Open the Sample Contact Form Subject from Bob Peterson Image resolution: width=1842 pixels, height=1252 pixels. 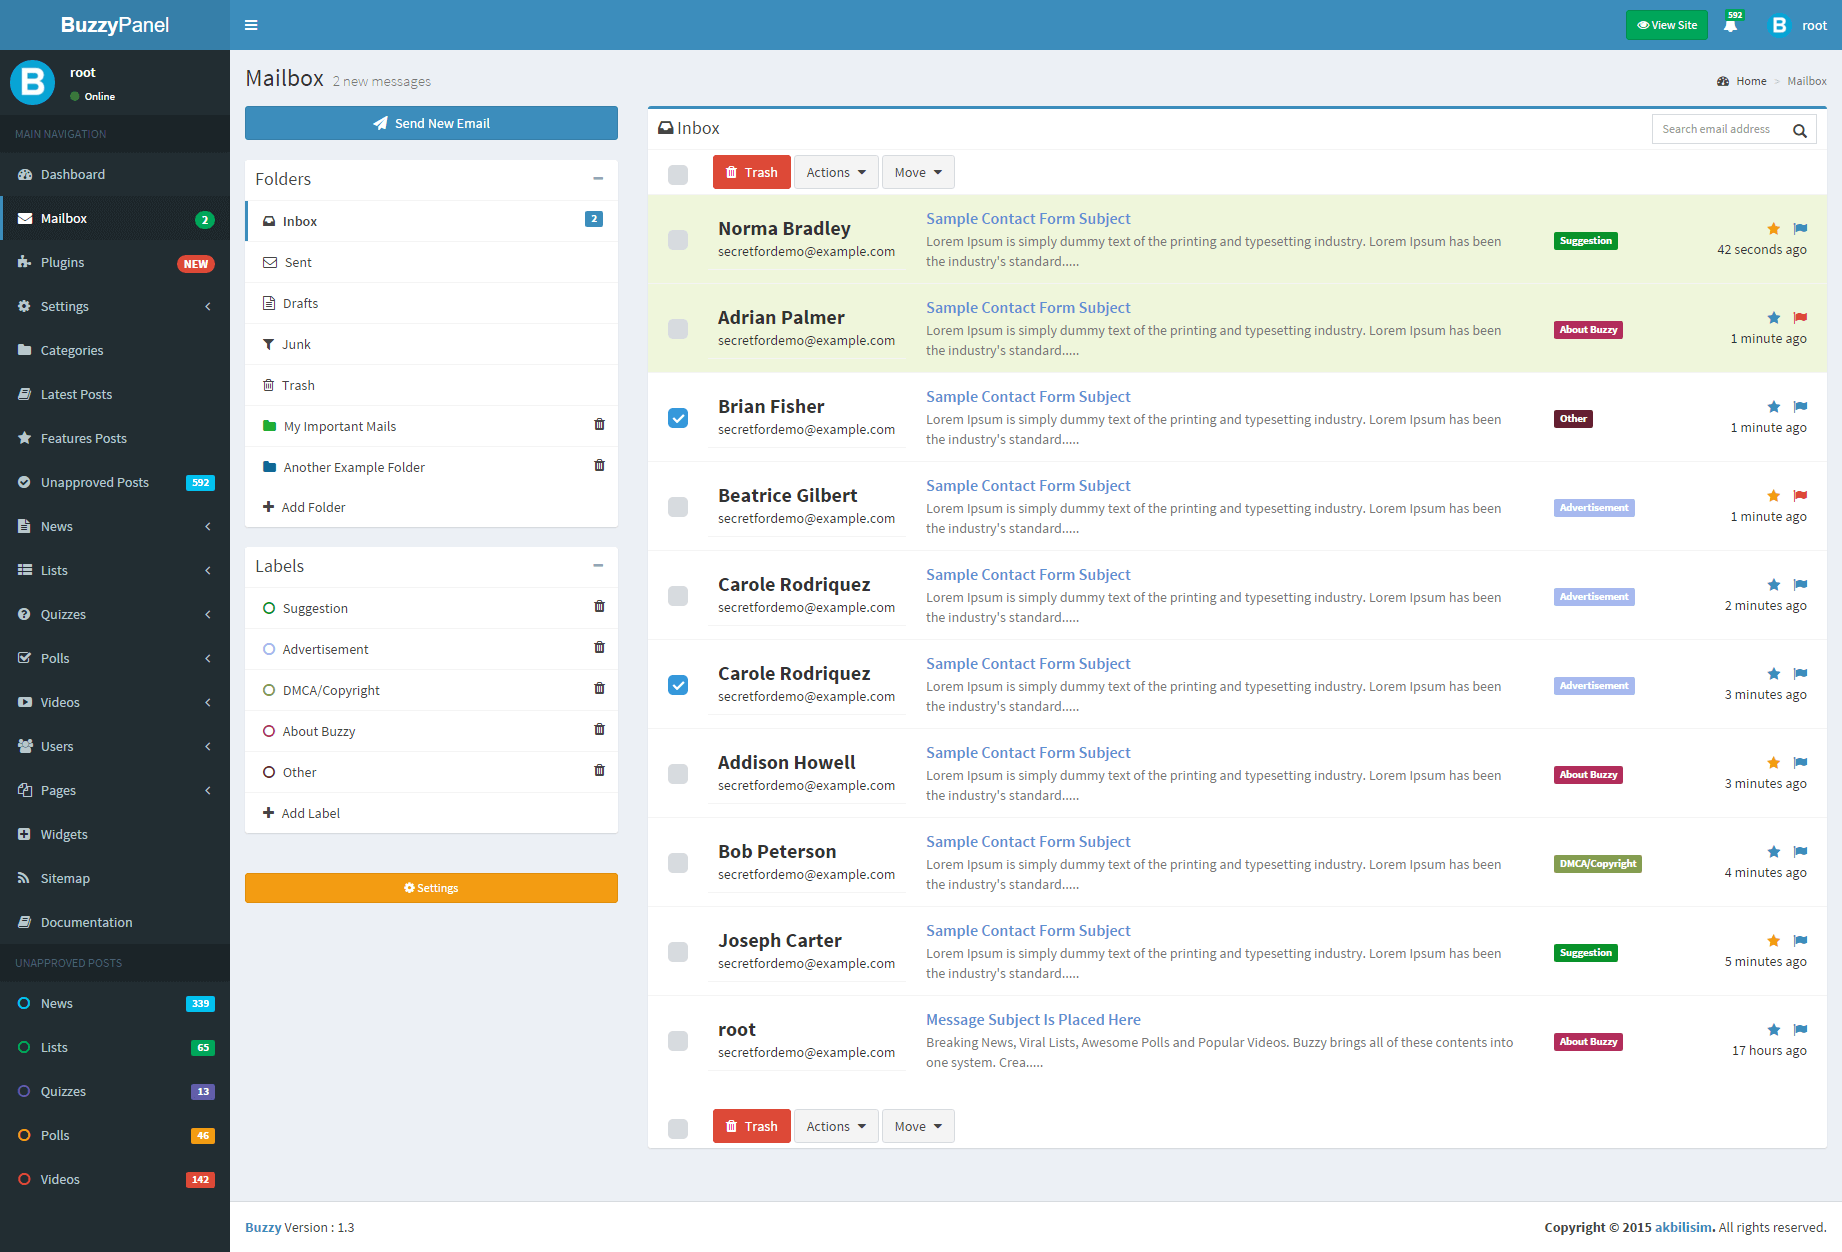tap(1028, 841)
